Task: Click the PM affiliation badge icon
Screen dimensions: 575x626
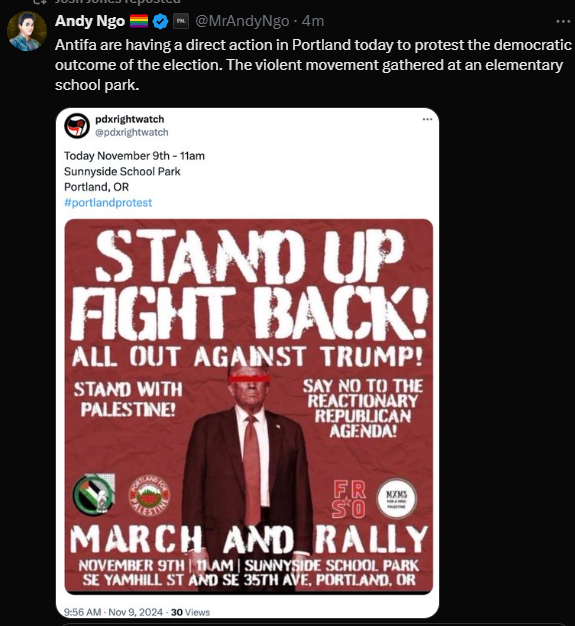Action: (x=181, y=21)
